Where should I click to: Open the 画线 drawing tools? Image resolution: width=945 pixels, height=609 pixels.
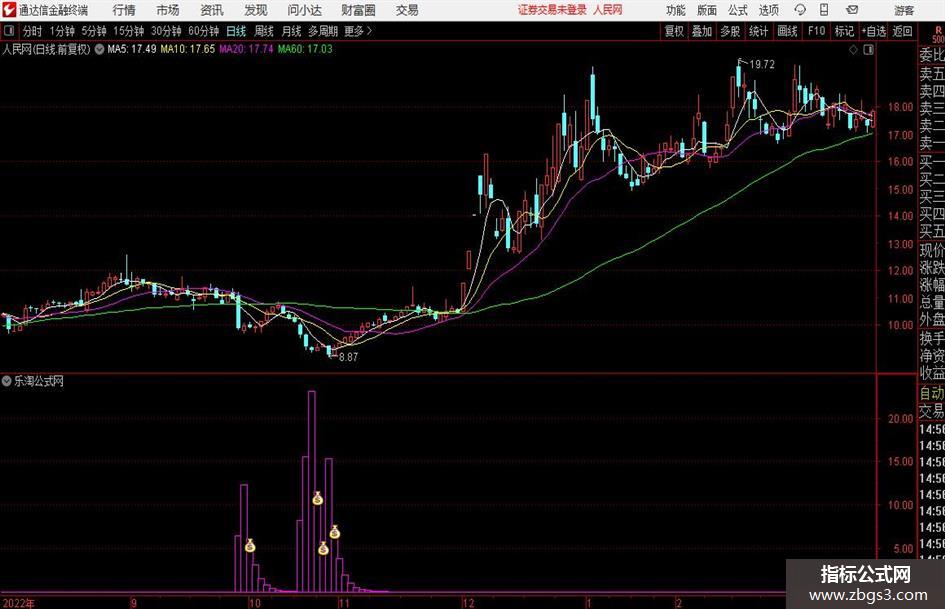coord(787,31)
